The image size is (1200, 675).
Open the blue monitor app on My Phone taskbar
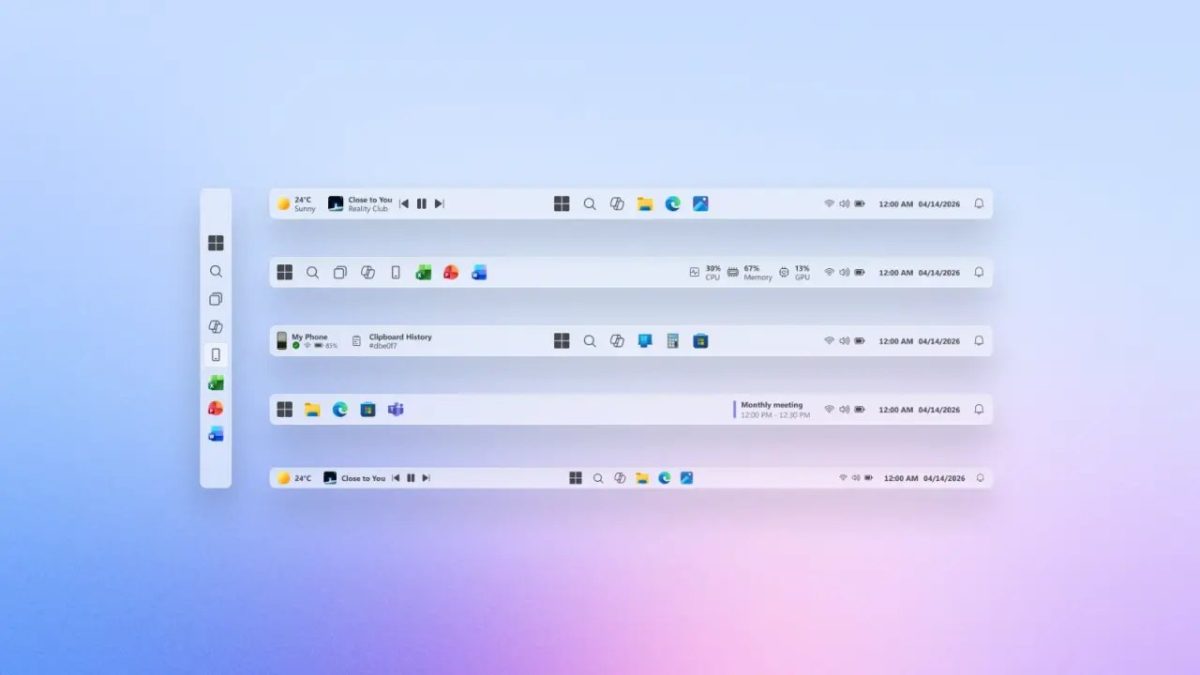tap(645, 341)
